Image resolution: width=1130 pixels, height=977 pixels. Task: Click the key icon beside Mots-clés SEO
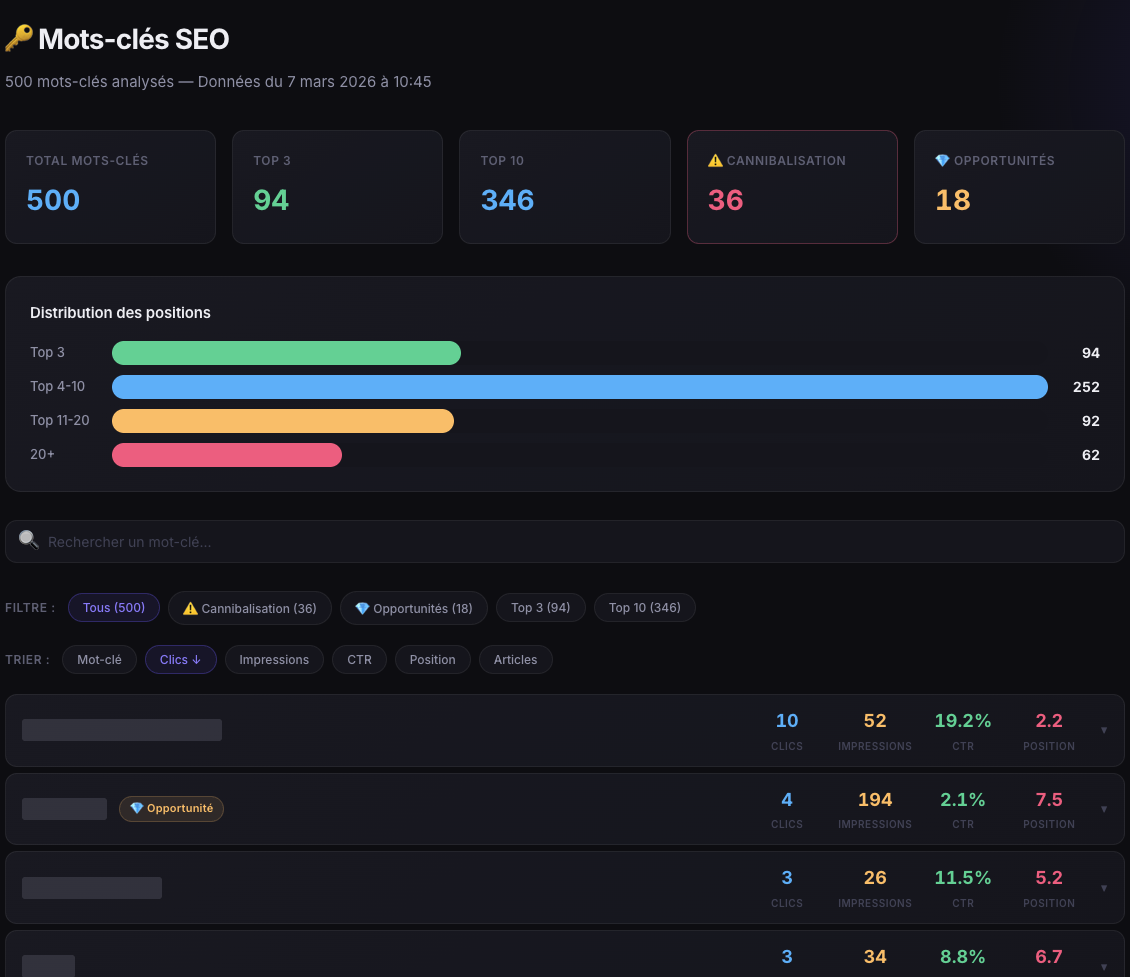[18, 39]
